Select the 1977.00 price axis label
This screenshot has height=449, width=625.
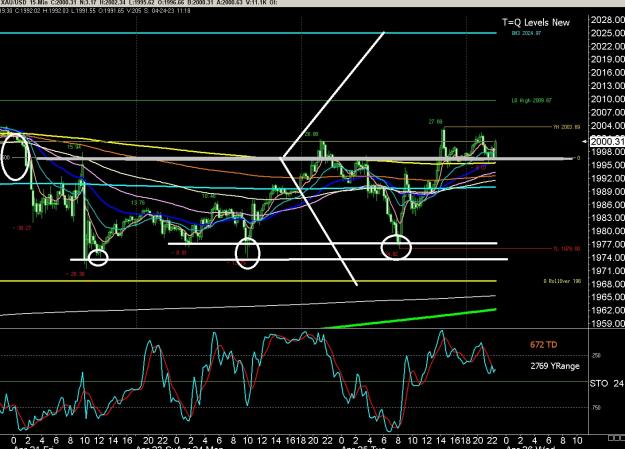tap(607, 244)
